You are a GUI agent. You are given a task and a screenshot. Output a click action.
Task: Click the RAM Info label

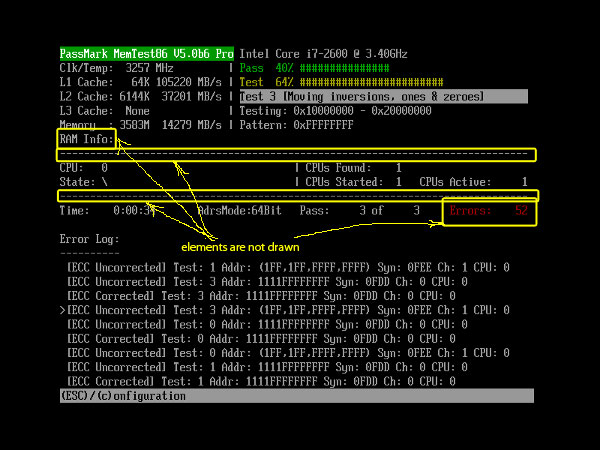point(87,139)
